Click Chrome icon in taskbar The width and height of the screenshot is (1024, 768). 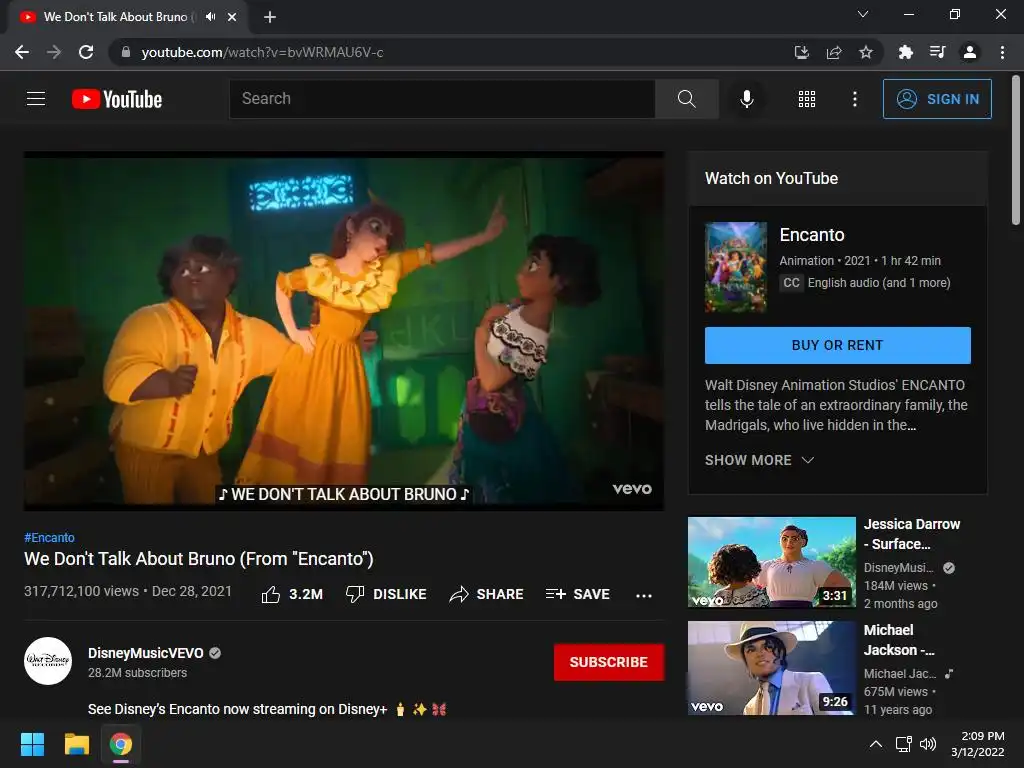pyautogui.click(x=121, y=744)
